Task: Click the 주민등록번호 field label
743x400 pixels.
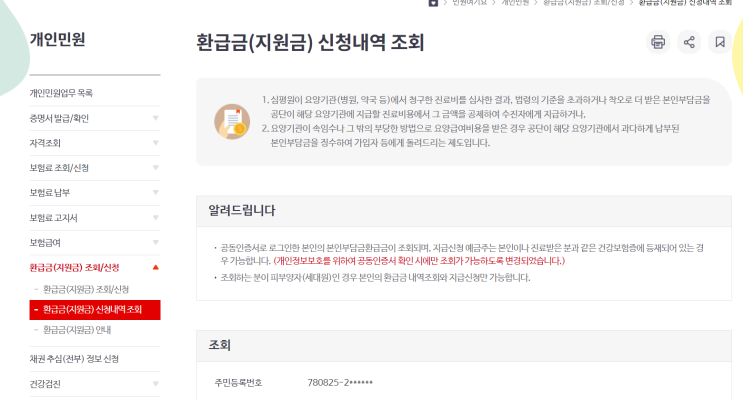Action: point(238,382)
